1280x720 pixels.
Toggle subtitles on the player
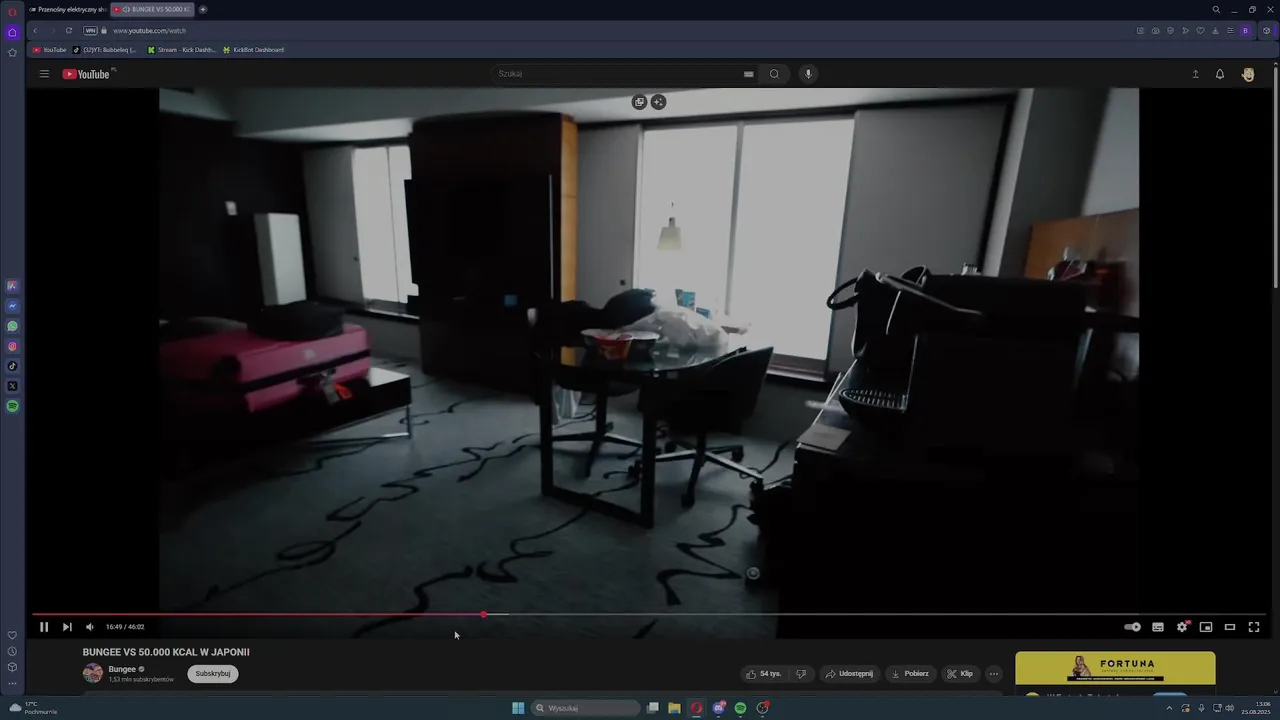pos(1158,627)
